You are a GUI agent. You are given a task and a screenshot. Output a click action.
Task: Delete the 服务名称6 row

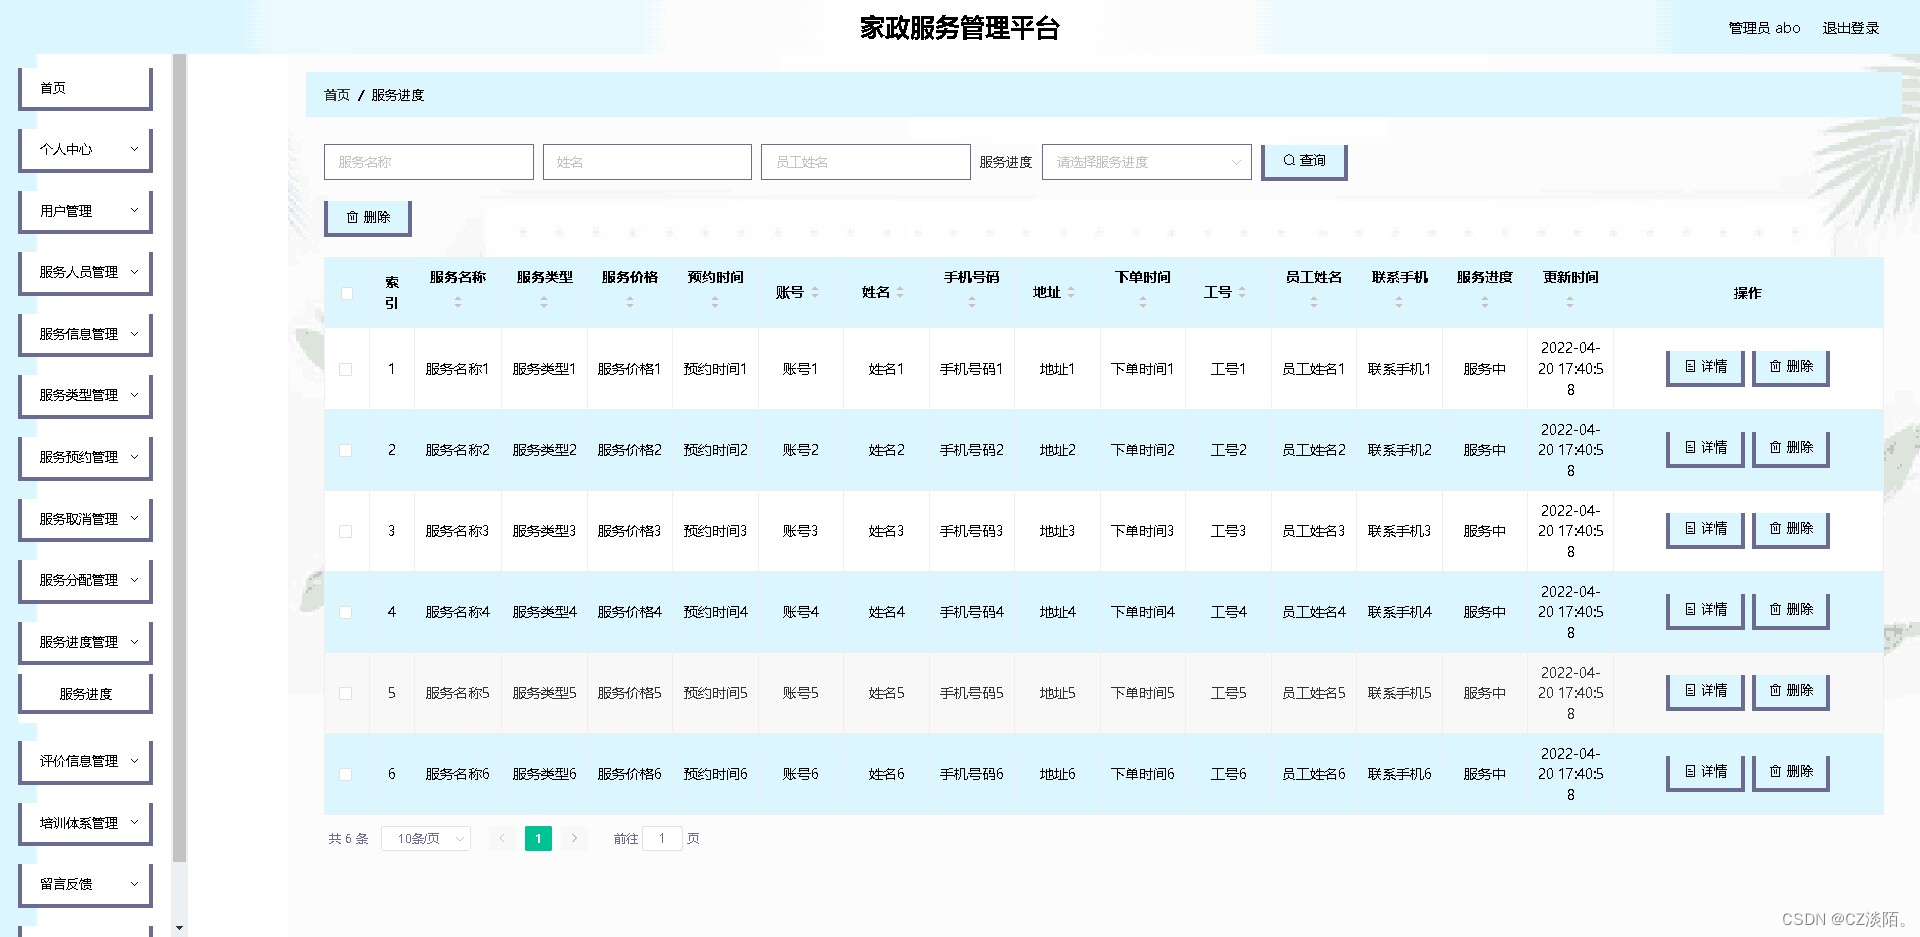tap(1790, 772)
